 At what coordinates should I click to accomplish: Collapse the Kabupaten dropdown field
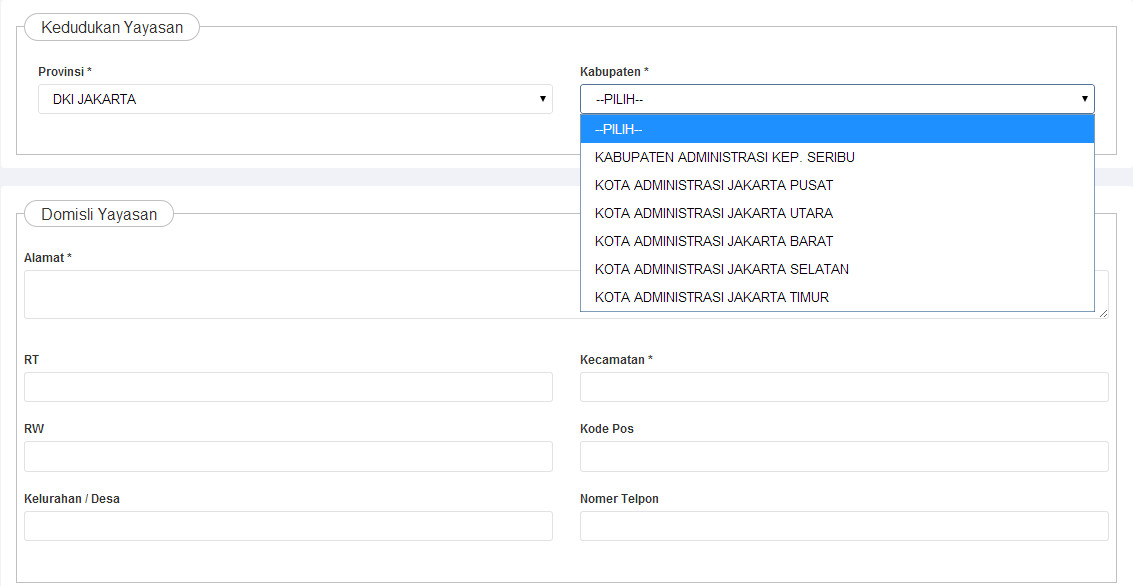tap(836, 99)
